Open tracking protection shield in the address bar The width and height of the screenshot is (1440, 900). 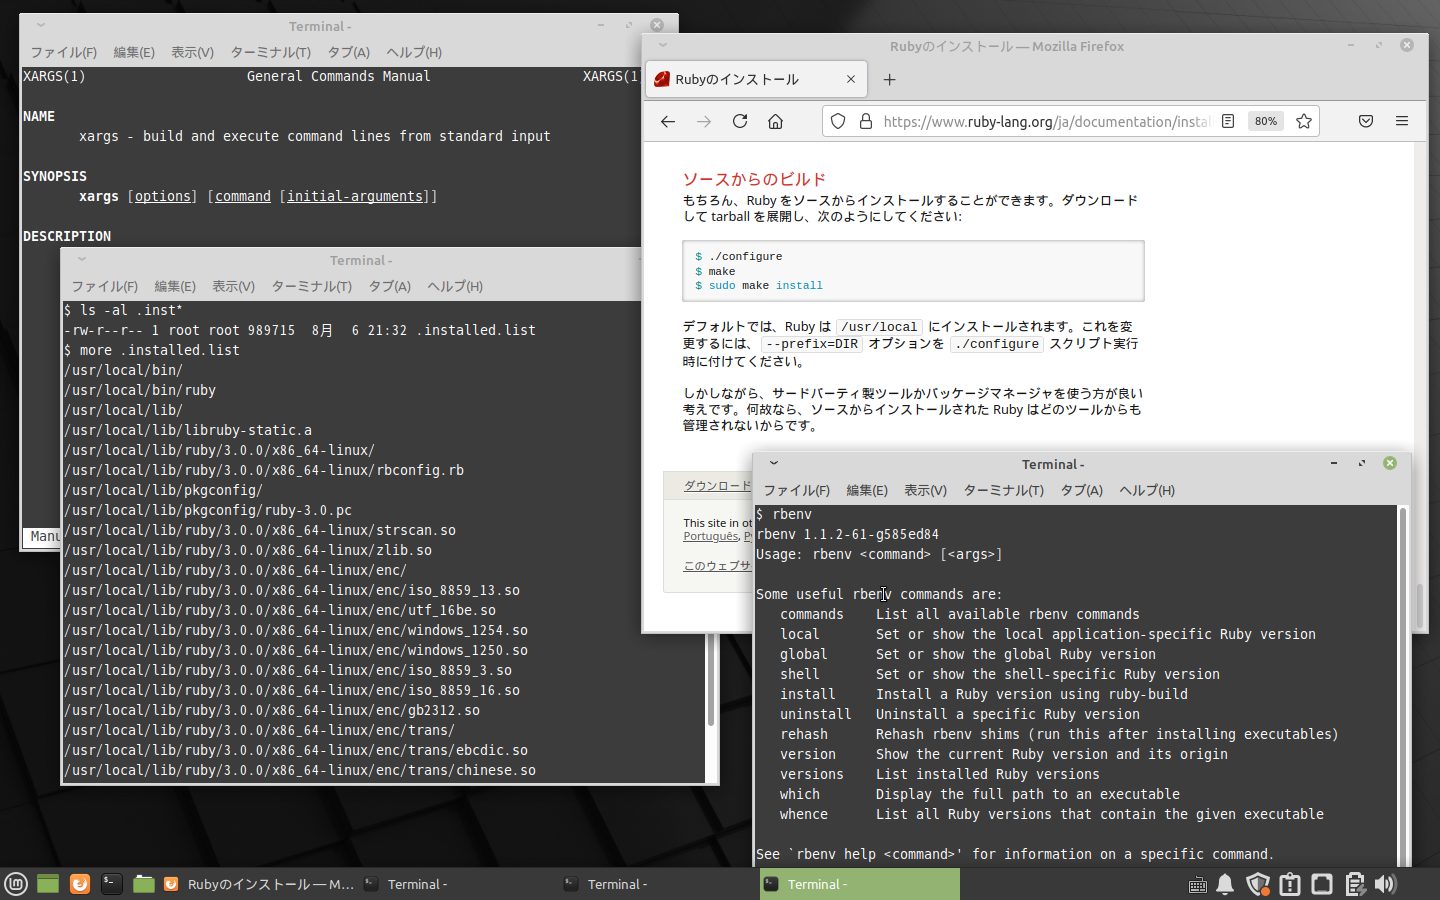(838, 121)
